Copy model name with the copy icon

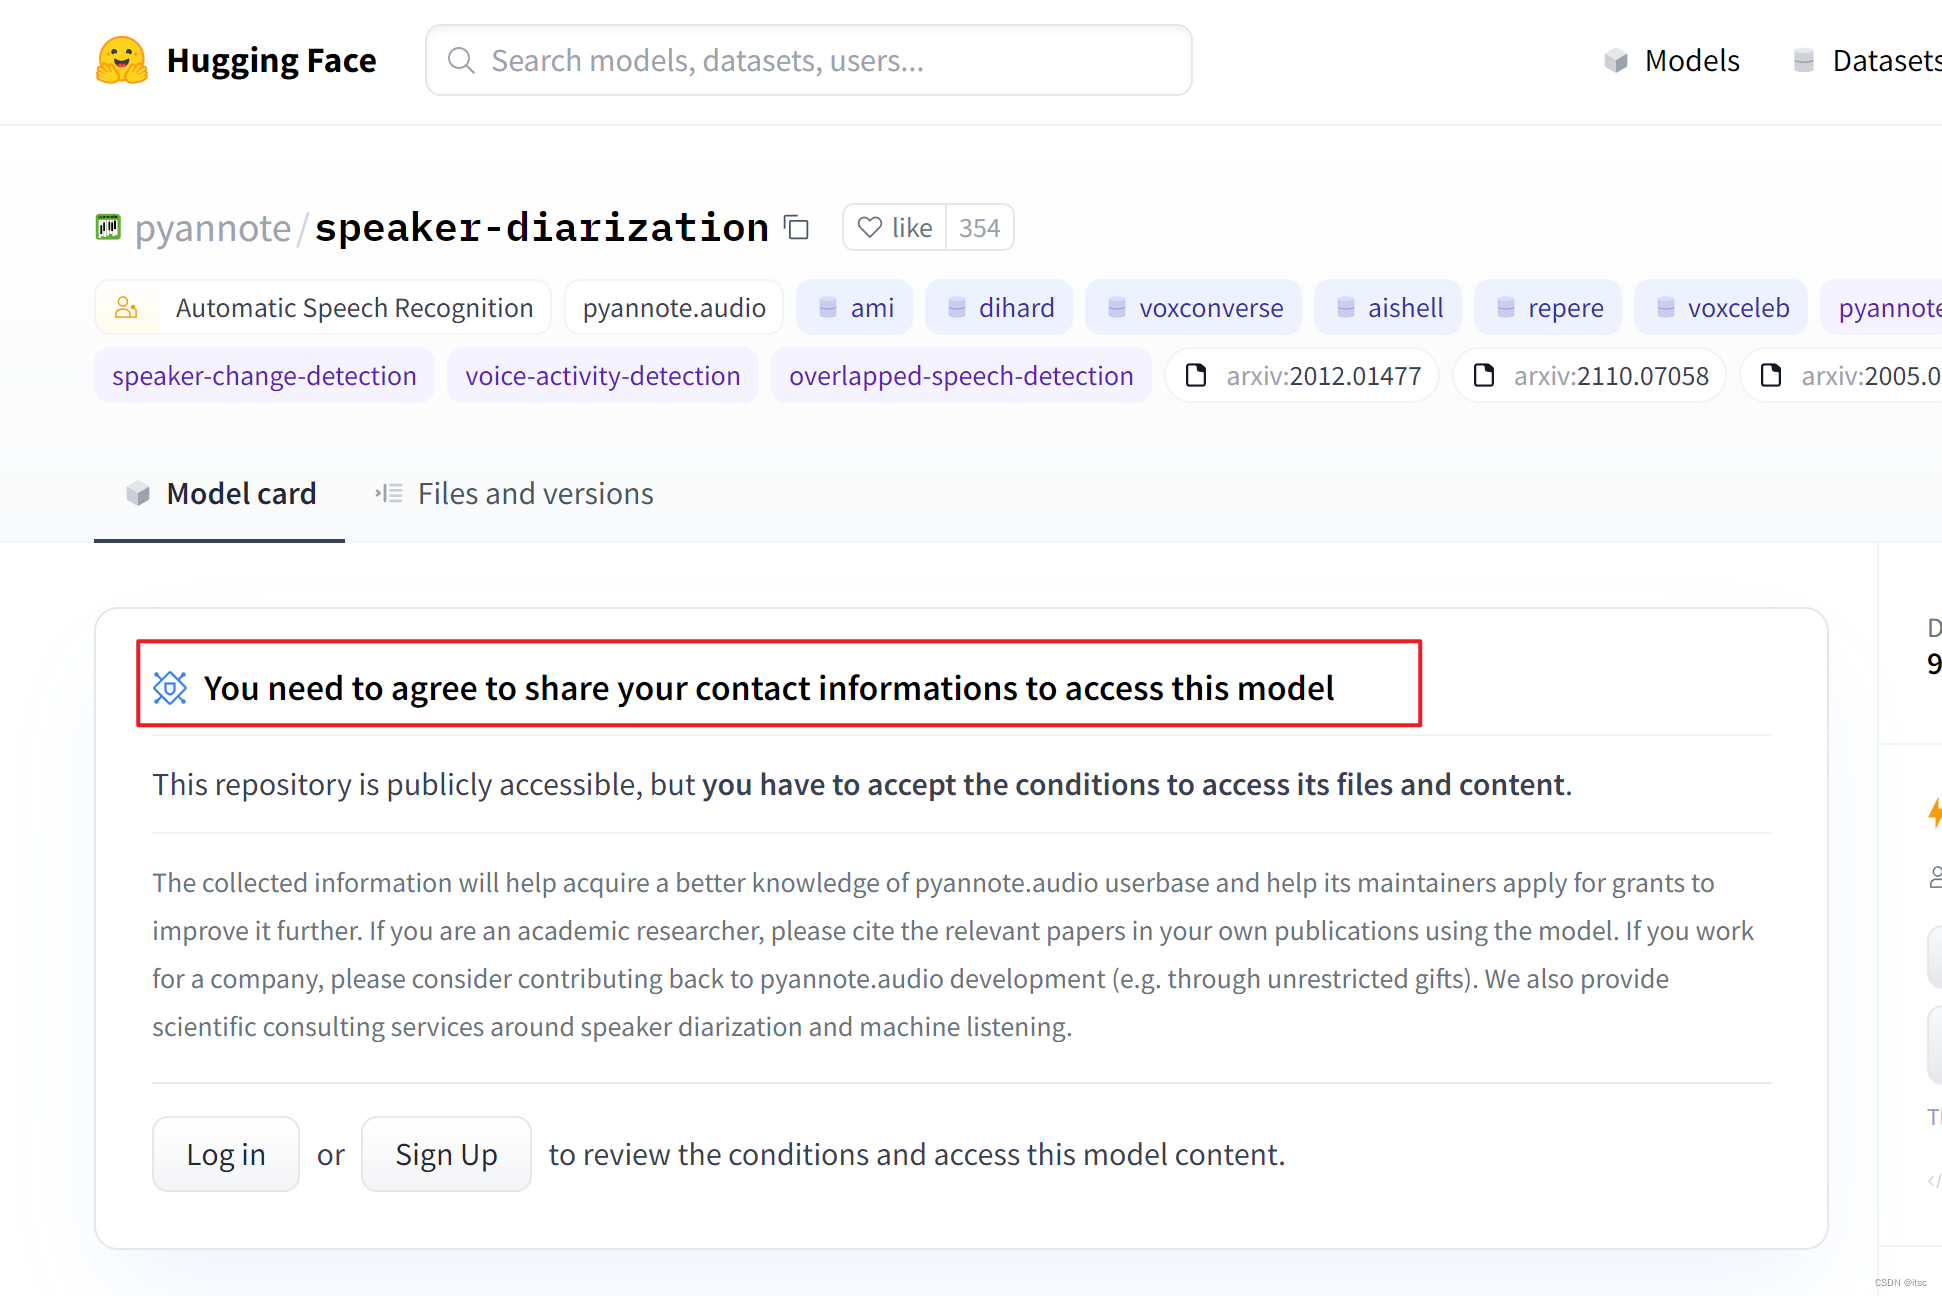(x=796, y=228)
